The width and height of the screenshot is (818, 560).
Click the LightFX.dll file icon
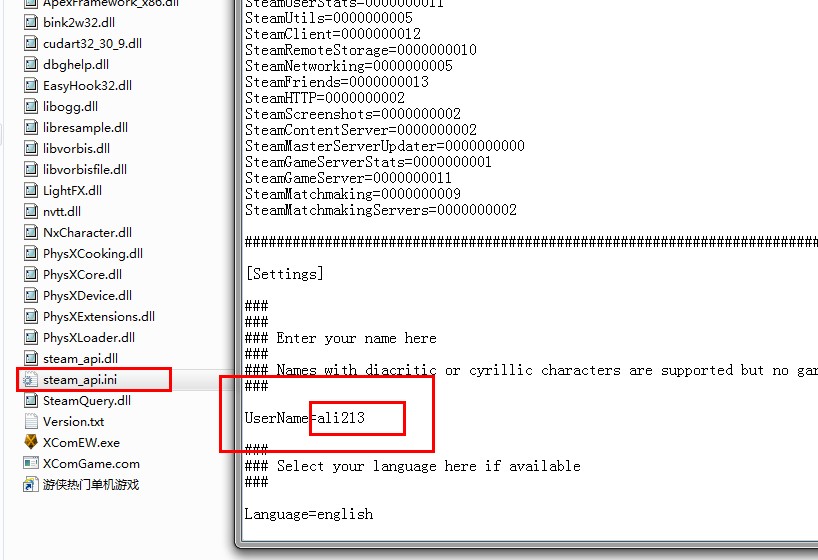(x=31, y=190)
